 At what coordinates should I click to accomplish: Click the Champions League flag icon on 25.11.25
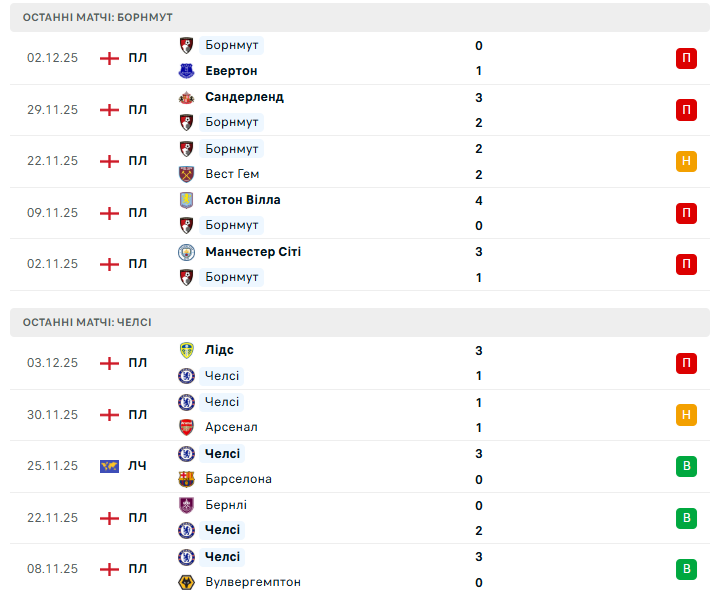click(x=109, y=466)
